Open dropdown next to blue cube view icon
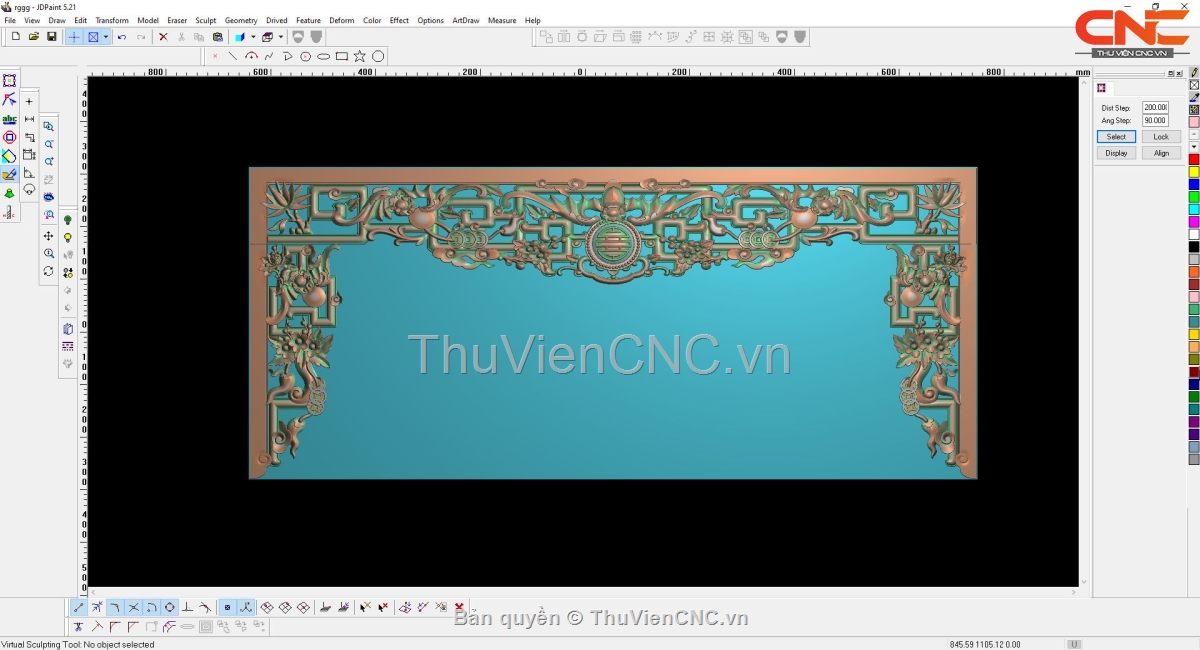Screen dimensions: 1200x650 pyautogui.click(x=253, y=37)
